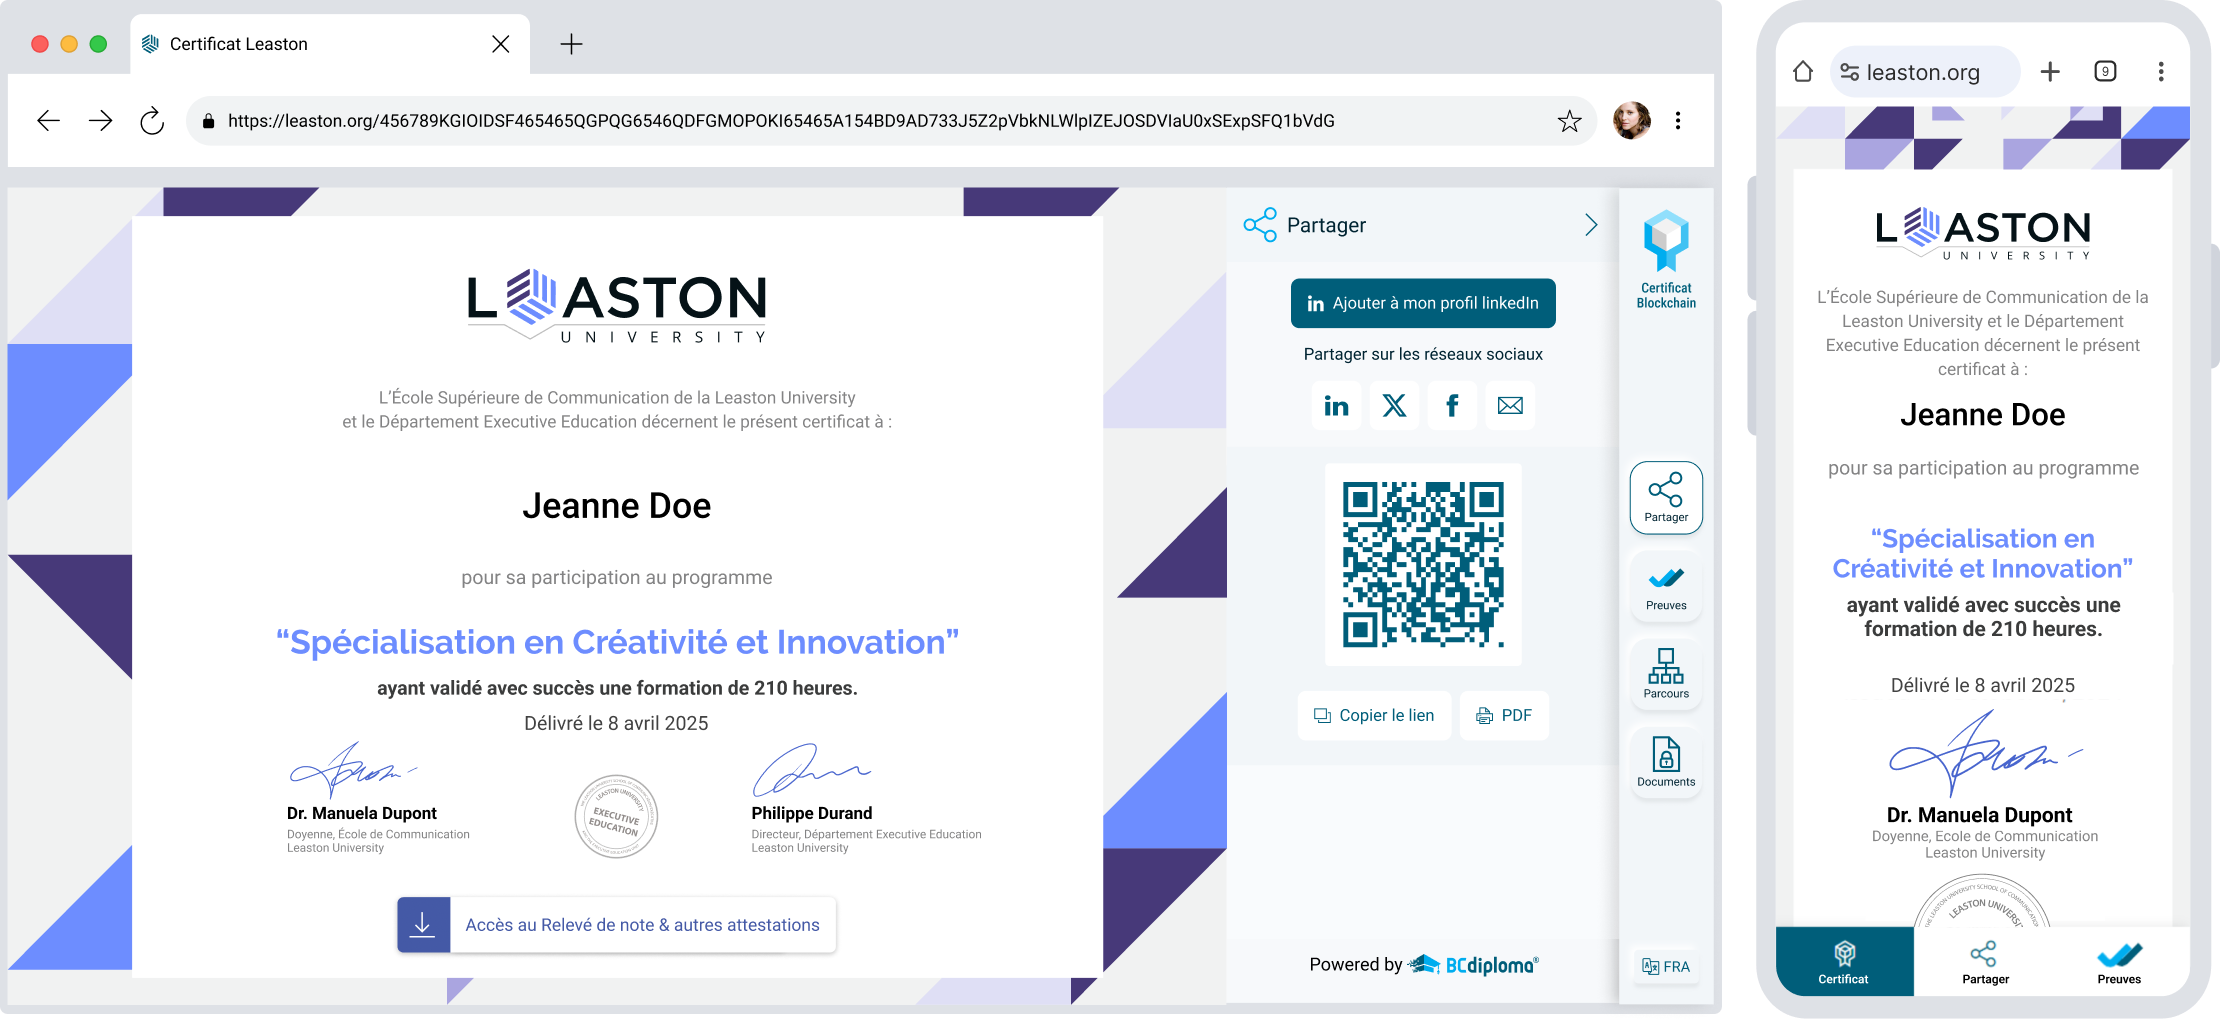Go back in desktop browser

48,121
